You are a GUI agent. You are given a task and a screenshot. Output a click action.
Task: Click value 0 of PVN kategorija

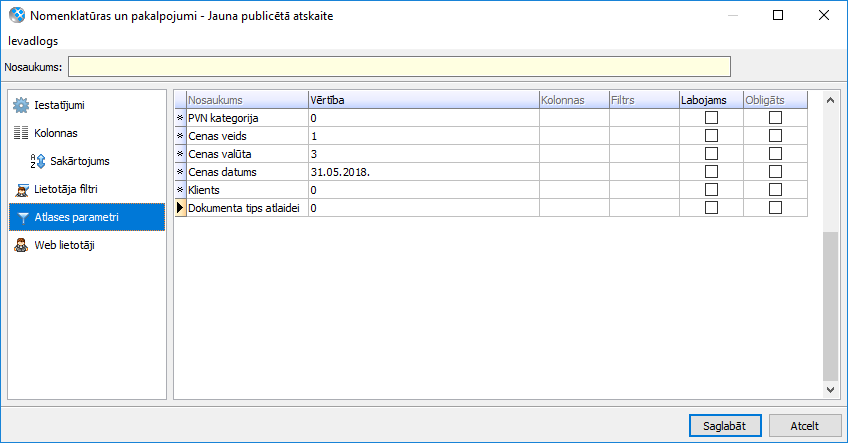pos(423,118)
